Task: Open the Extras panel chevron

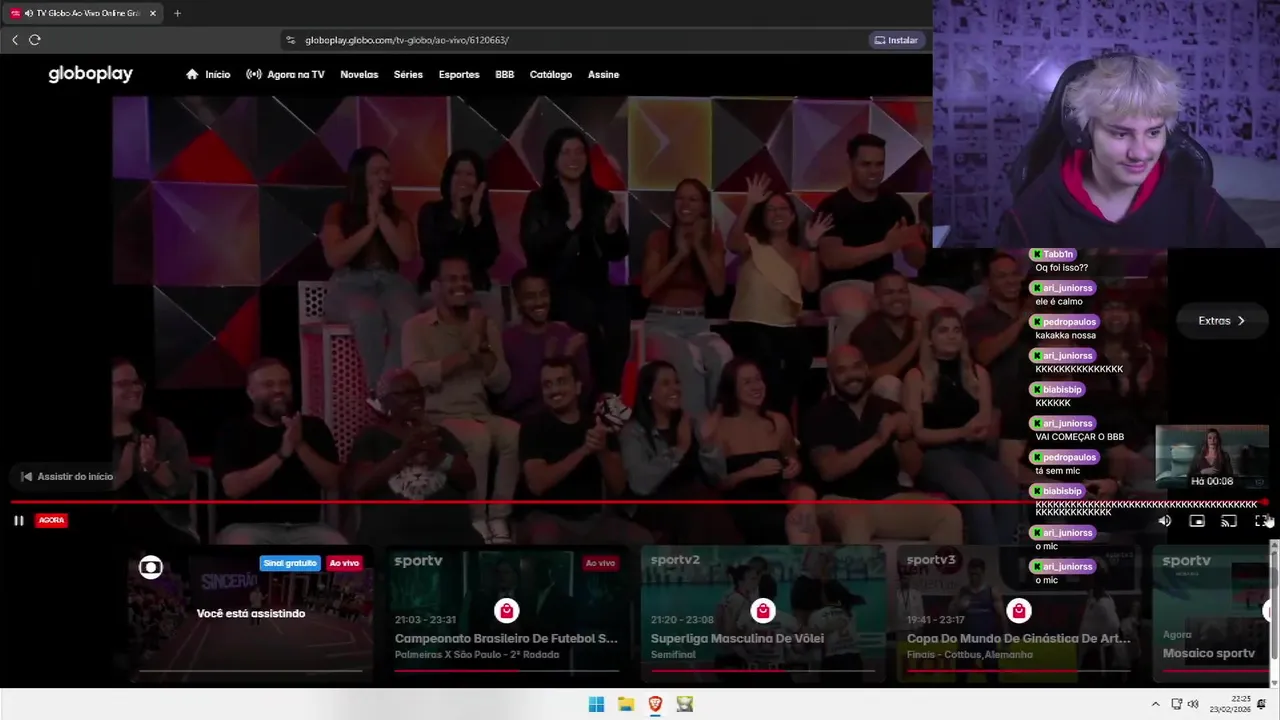Action: pos(1241,321)
